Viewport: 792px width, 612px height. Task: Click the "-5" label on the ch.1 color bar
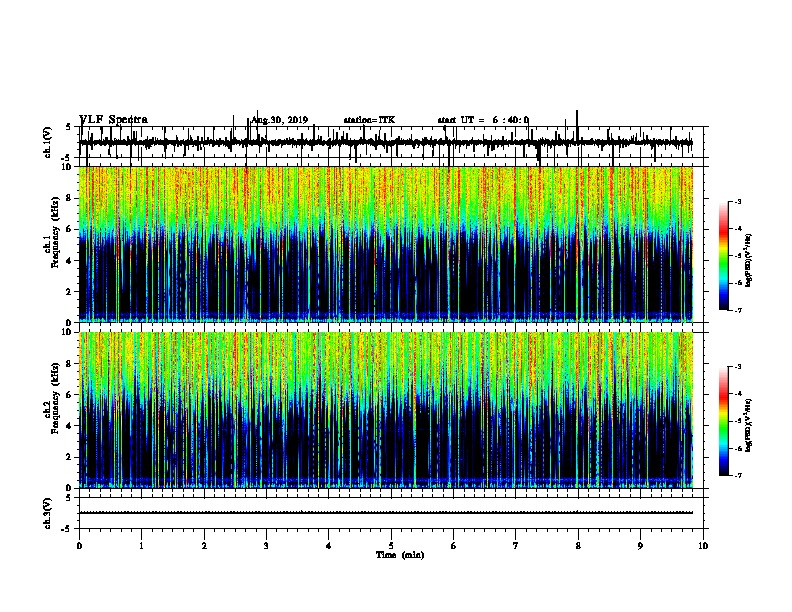[x=738, y=256]
